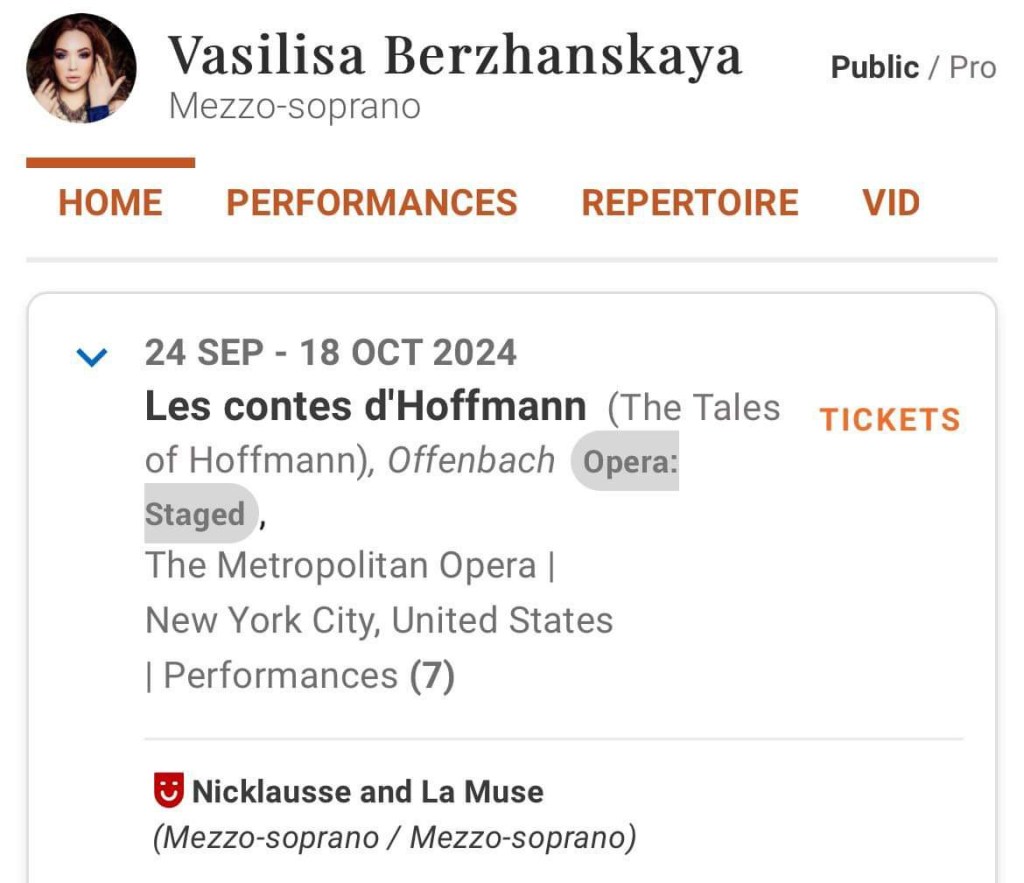Click the composer name Offenbach
The image size is (1024, 883).
tap(471, 460)
